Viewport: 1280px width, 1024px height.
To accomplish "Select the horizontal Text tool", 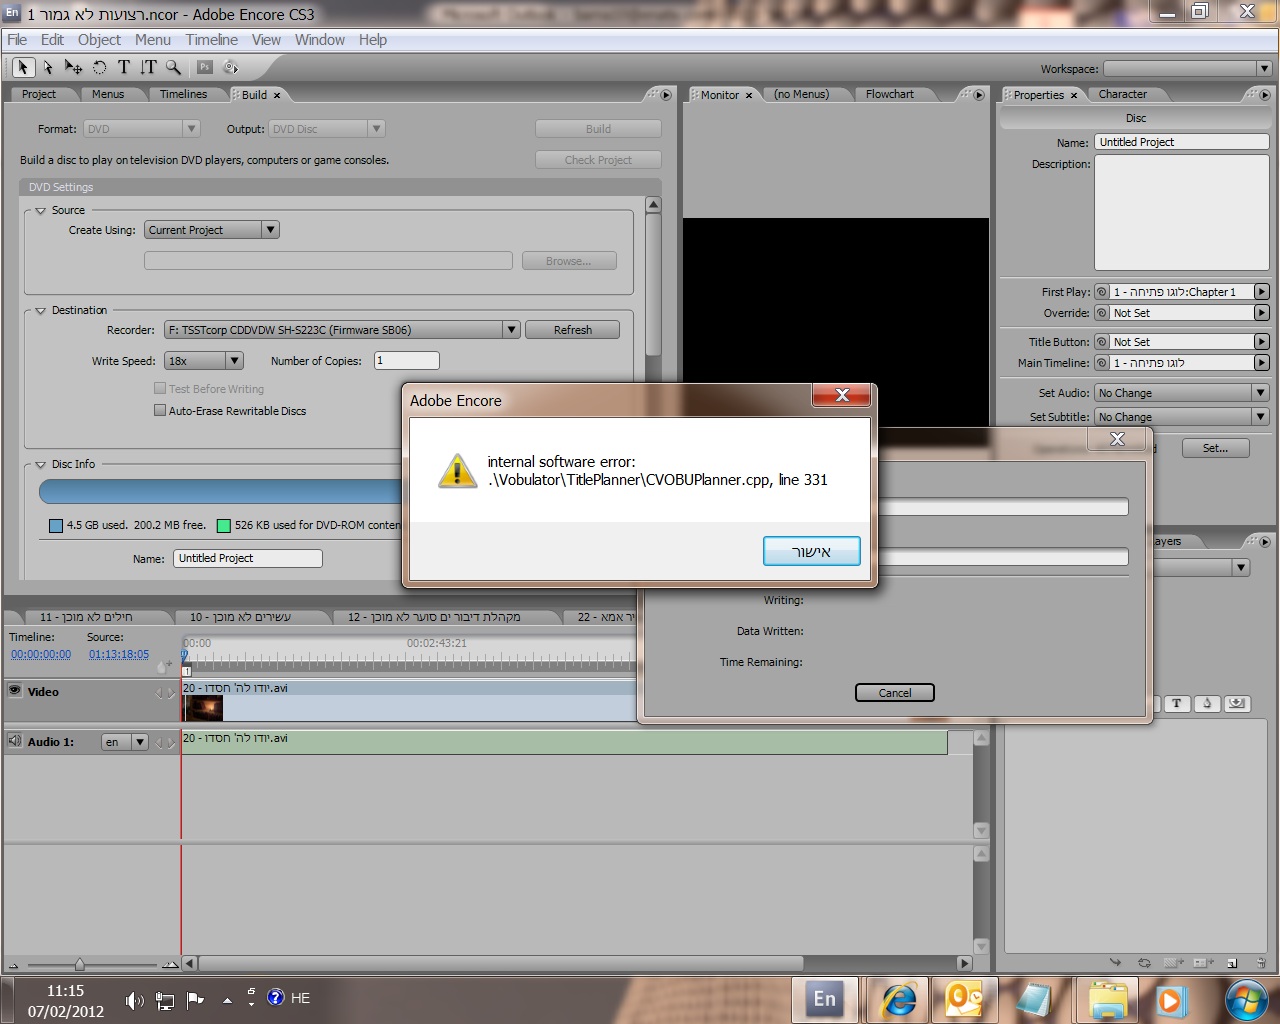I will [123, 67].
